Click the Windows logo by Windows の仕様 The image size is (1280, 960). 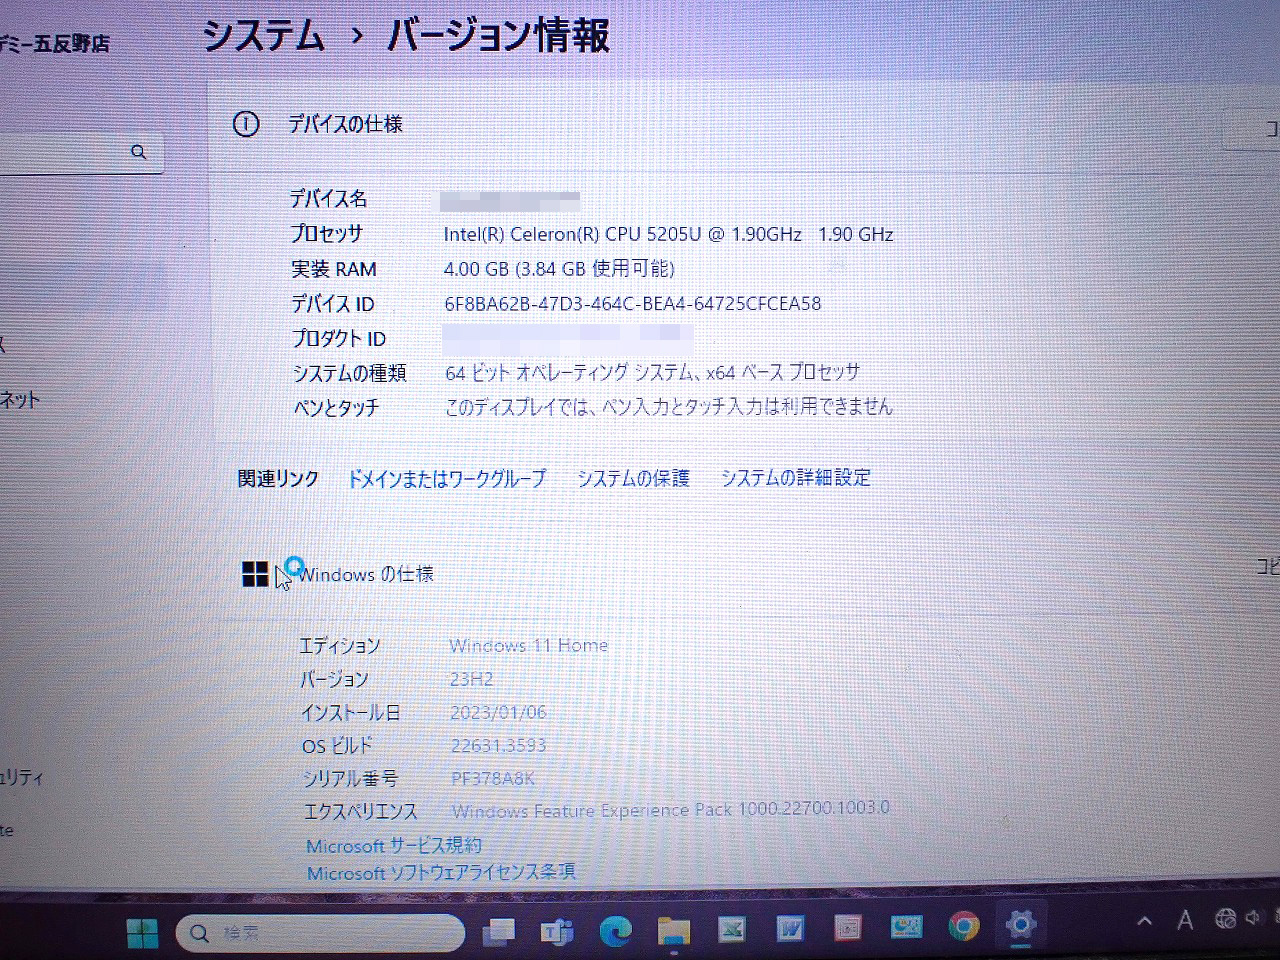(255, 574)
